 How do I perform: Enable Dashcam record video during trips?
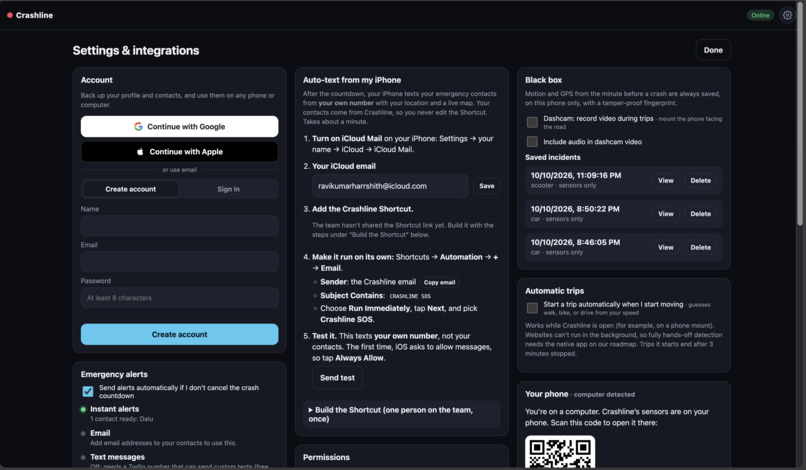(x=533, y=122)
